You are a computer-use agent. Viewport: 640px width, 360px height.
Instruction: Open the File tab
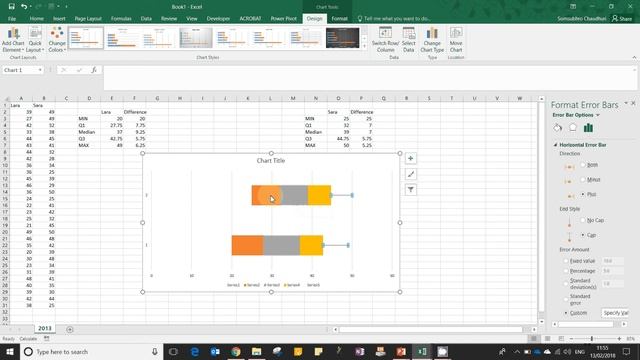pyautogui.click(x=12, y=19)
